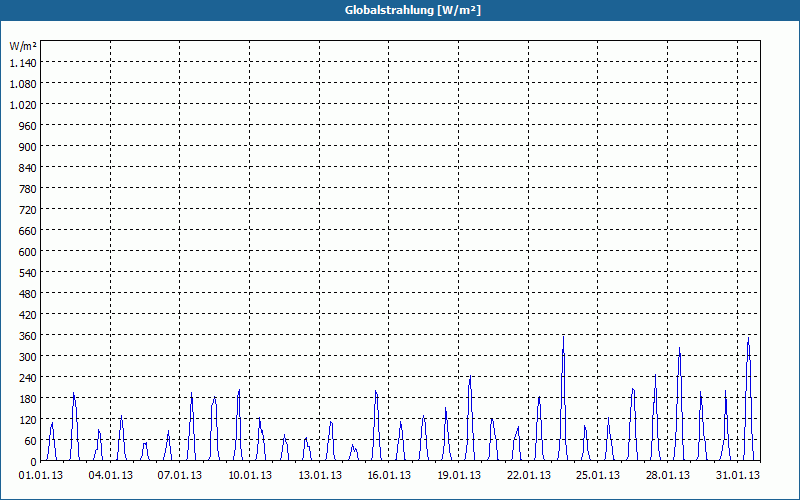This screenshot has width=800, height=500.
Task: Click the 19.01.13 date label
Action: pos(459,476)
